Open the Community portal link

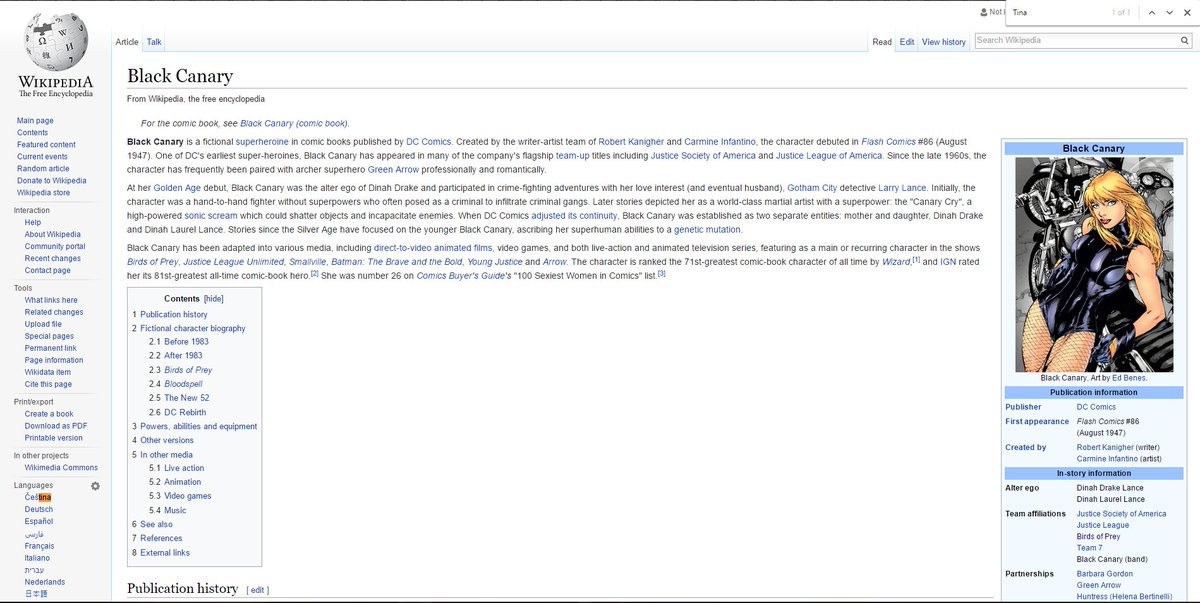(x=55, y=247)
